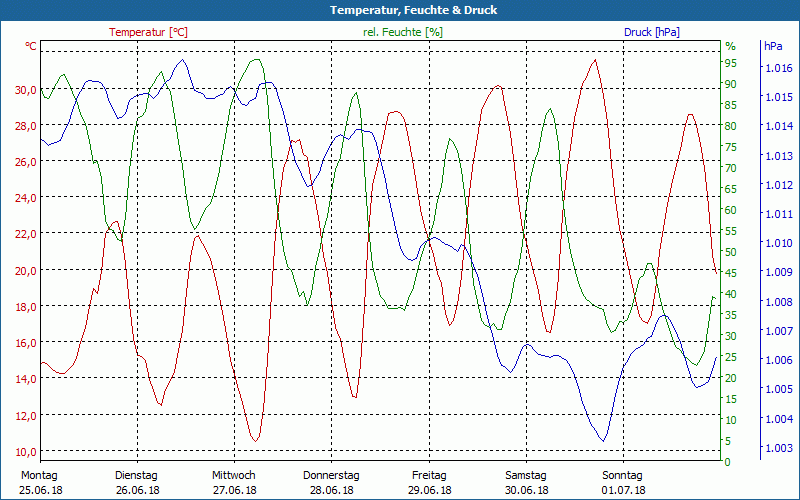
Task: Click the '28,0' temperature axis value
Action: (26, 126)
